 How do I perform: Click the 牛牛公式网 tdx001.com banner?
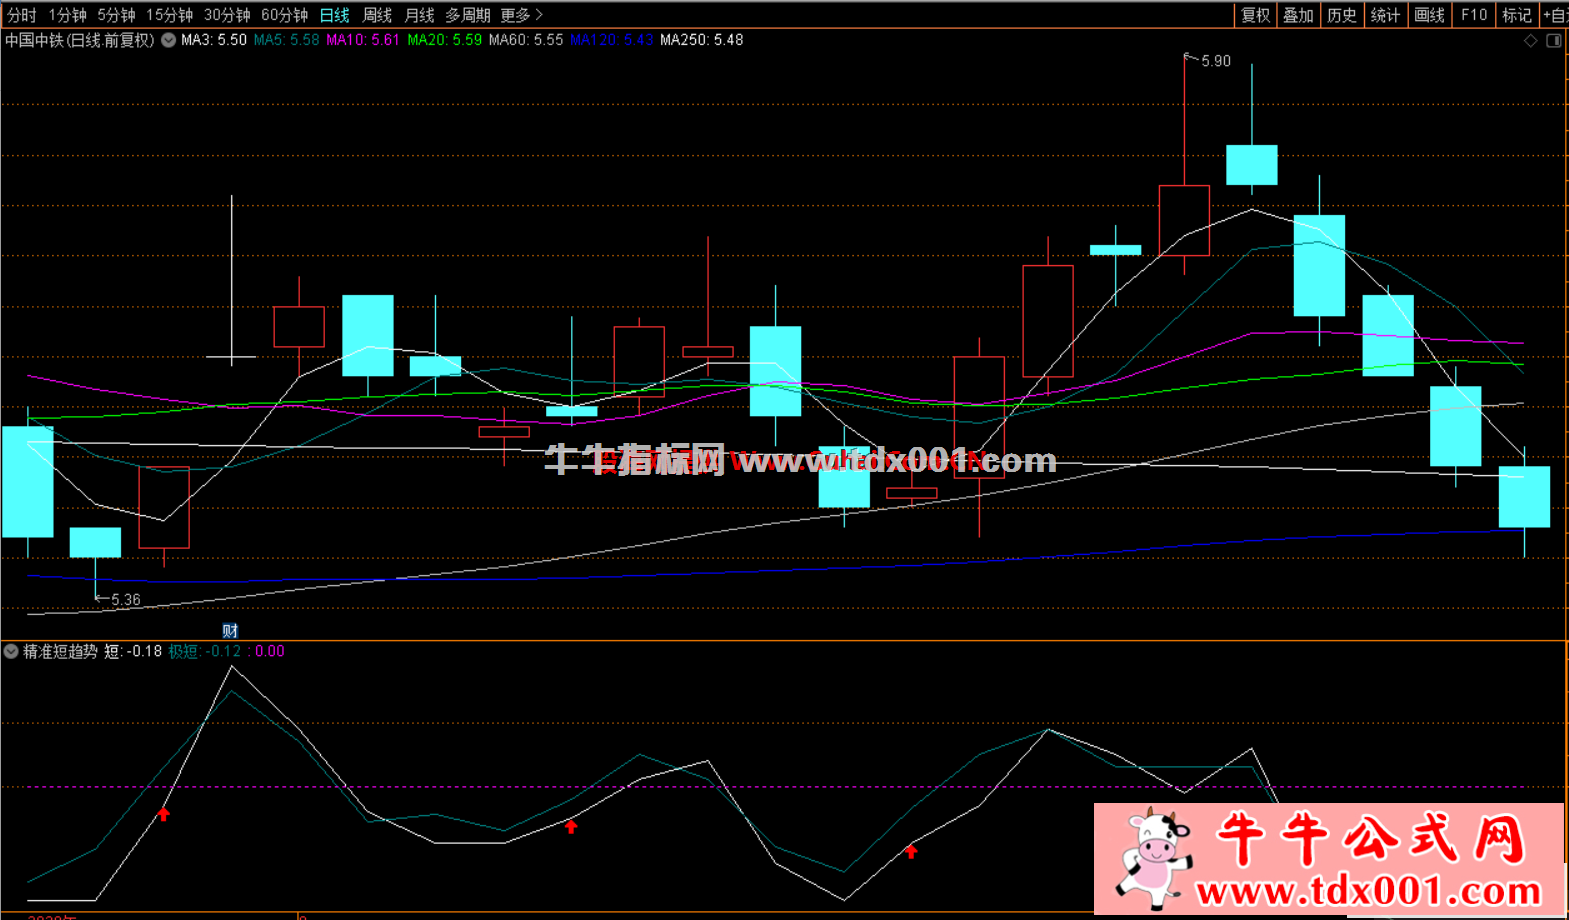tap(1329, 859)
